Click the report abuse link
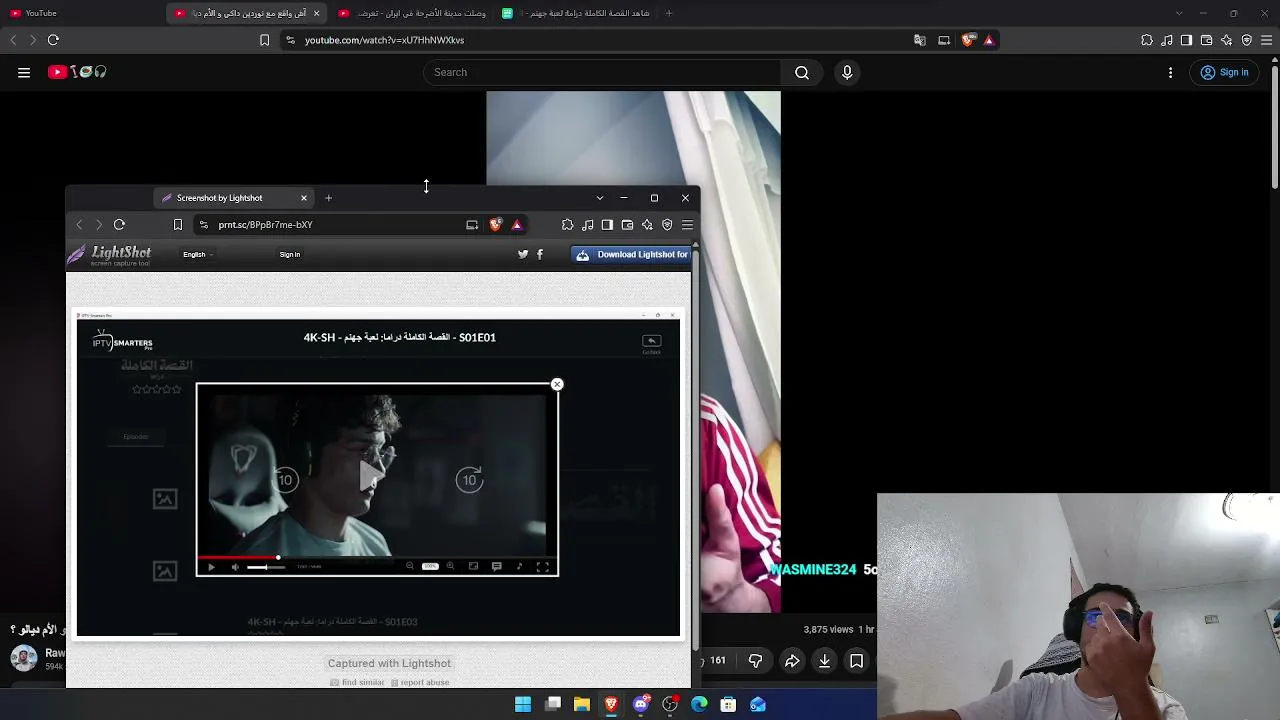Viewport: 1280px width, 720px height. 420,682
